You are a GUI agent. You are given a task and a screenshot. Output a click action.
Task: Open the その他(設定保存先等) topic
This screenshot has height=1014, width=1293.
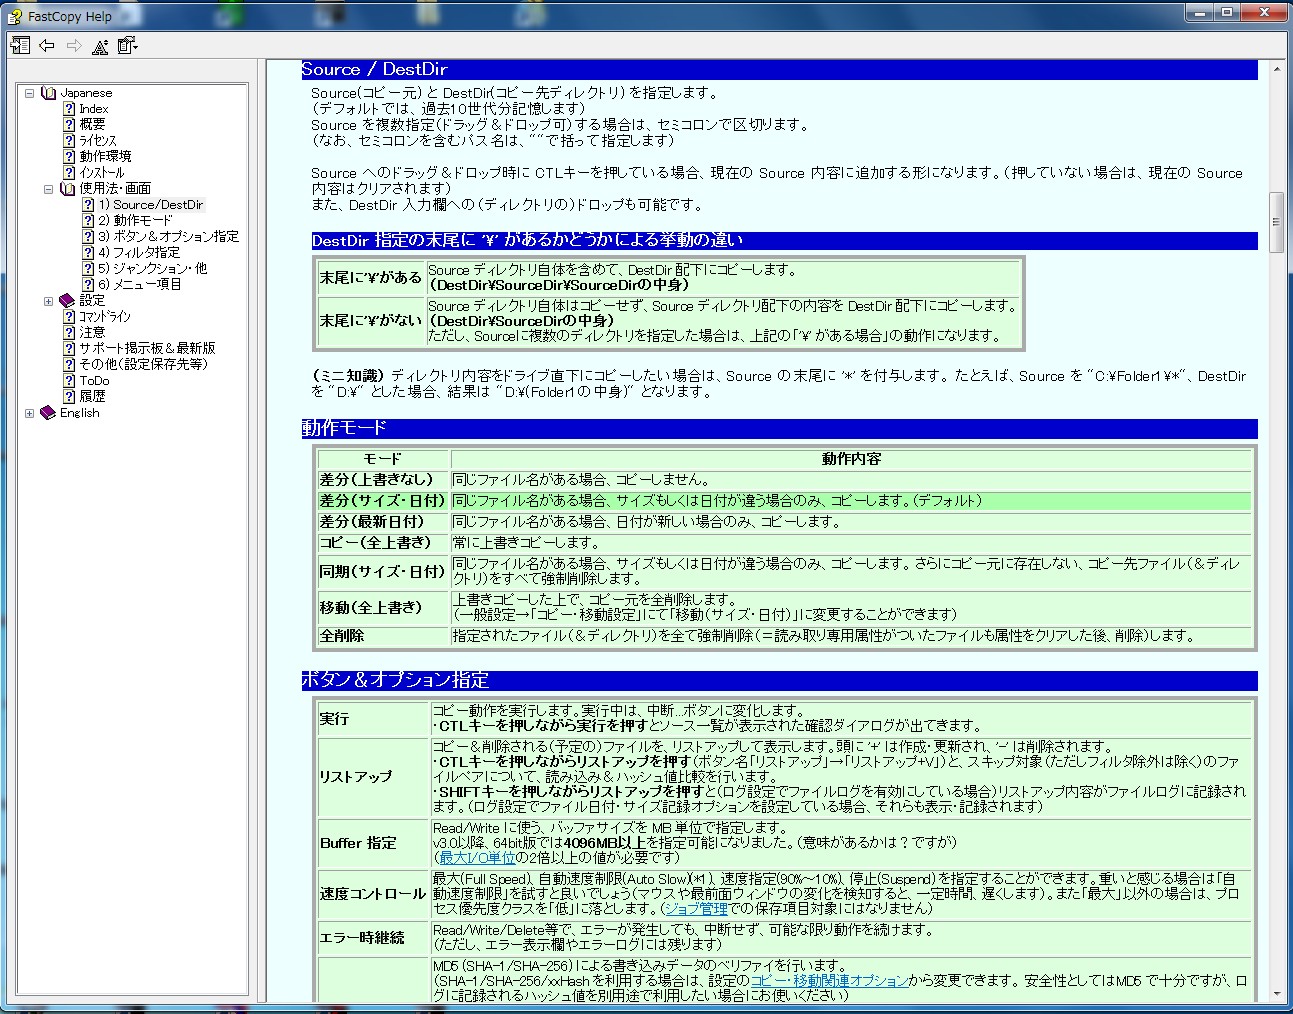click(144, 364)
